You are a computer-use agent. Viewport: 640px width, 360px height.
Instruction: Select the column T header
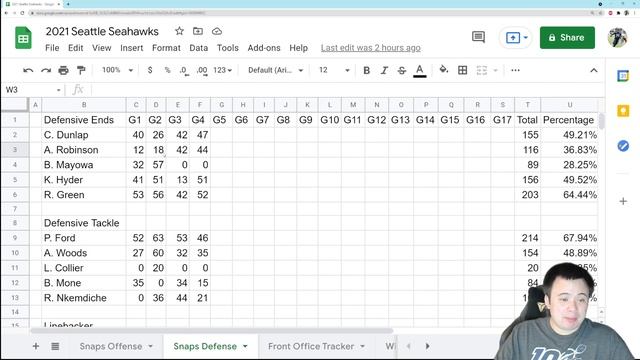(527, 105)
